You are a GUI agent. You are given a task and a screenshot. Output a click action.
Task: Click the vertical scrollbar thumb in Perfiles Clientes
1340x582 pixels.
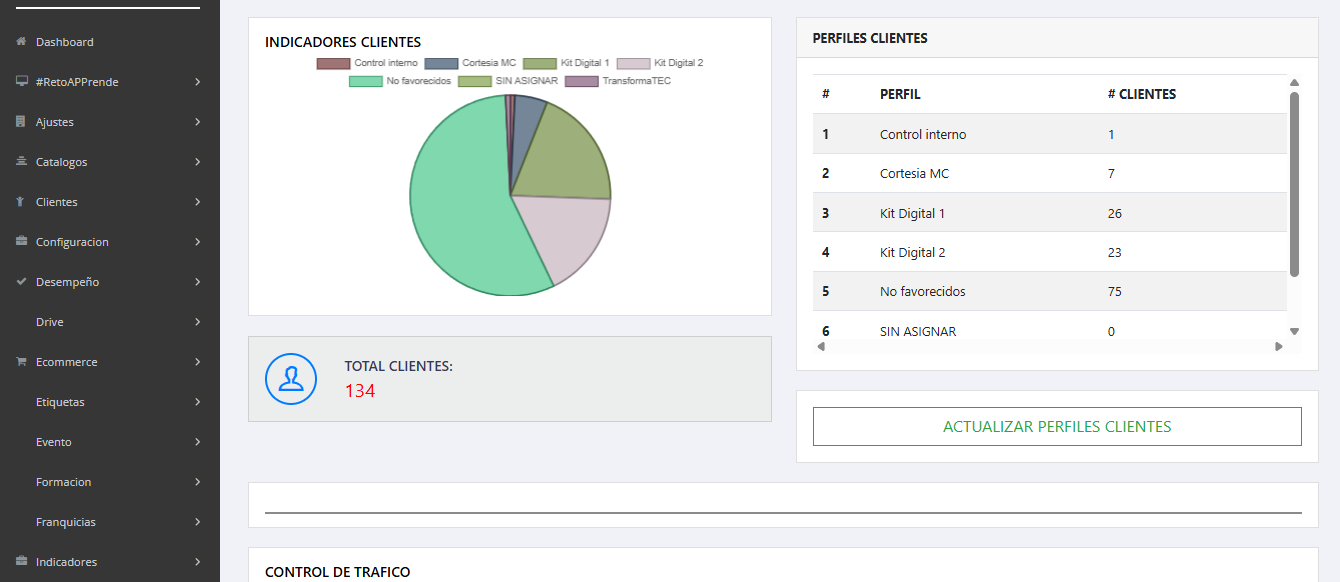pos(1294,184)
